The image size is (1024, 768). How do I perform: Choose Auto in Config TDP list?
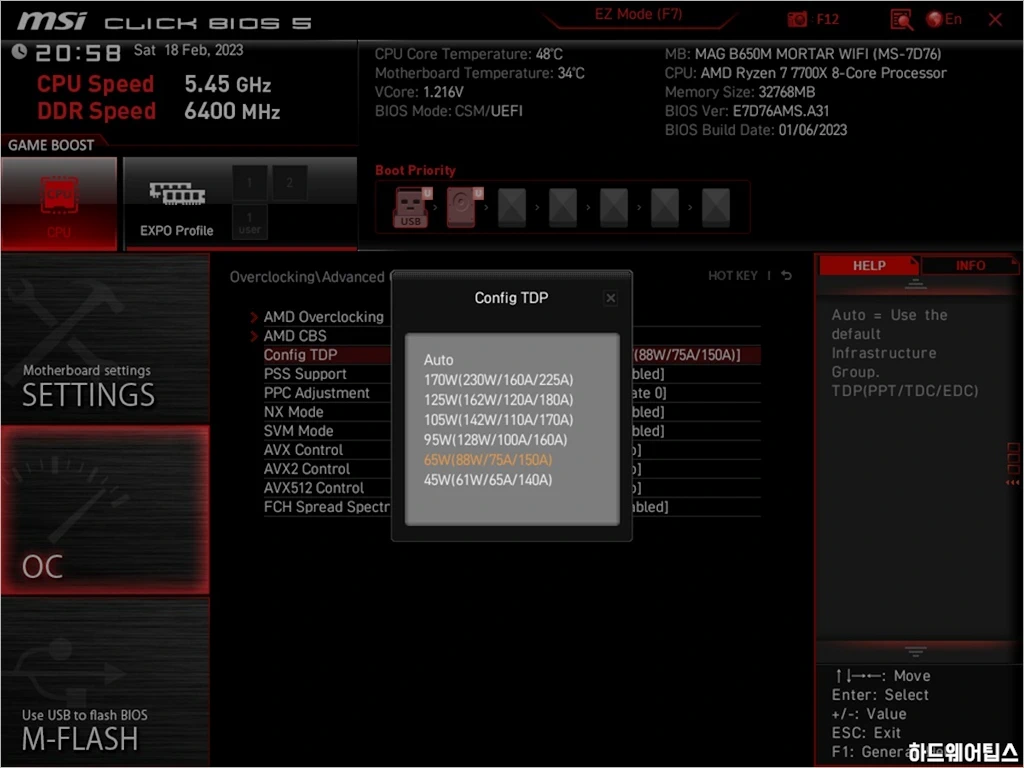click(438, 360)
